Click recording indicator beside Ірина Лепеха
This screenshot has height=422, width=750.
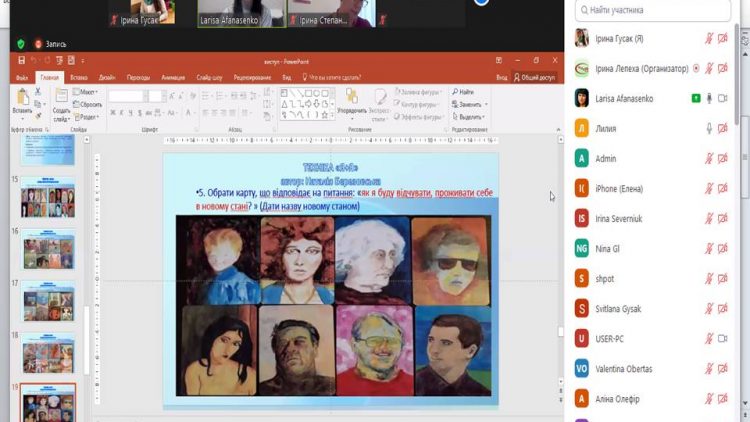696,68
